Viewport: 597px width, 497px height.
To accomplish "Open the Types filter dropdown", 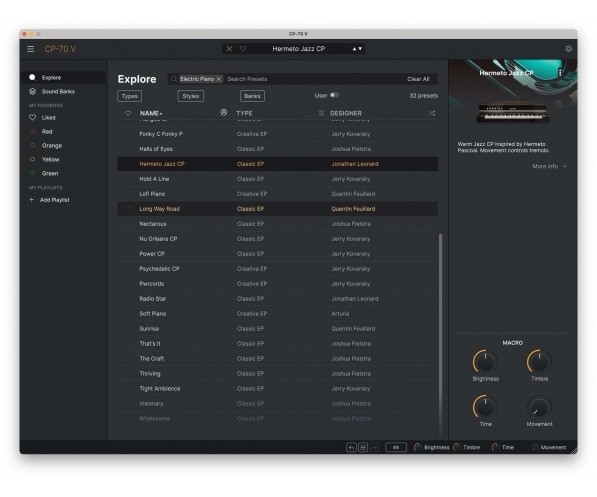I will tap(129, 96).
